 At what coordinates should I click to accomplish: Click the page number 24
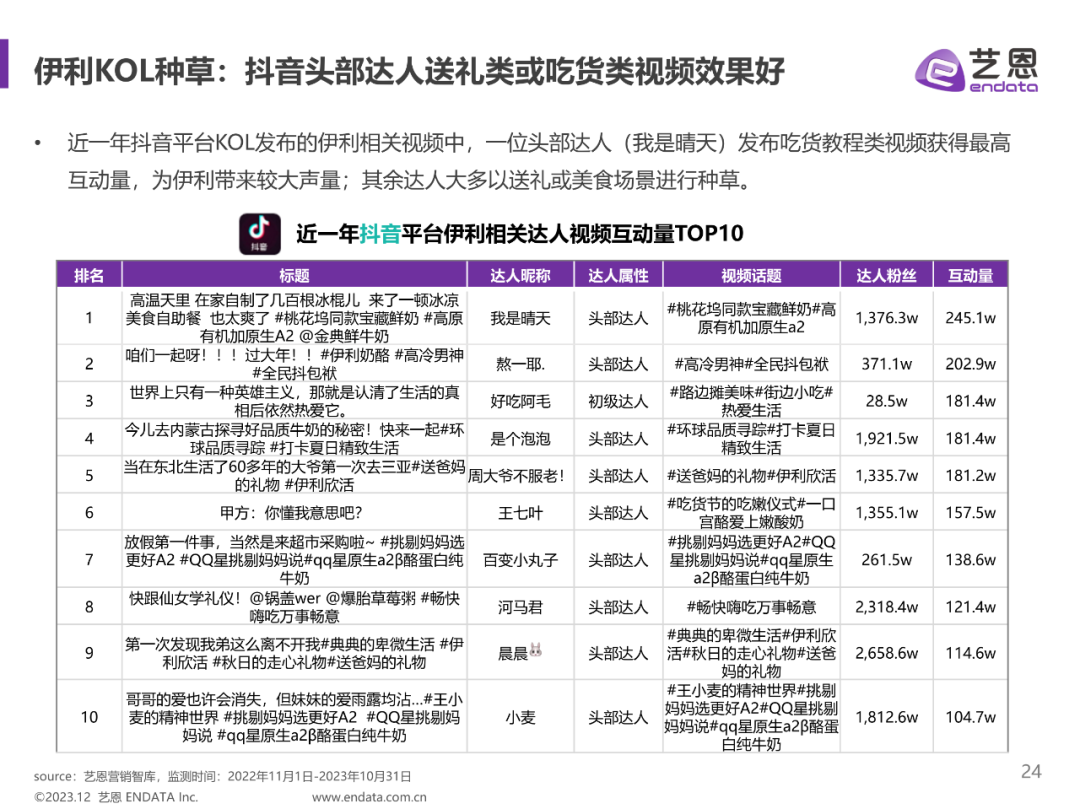(1030, 771)
